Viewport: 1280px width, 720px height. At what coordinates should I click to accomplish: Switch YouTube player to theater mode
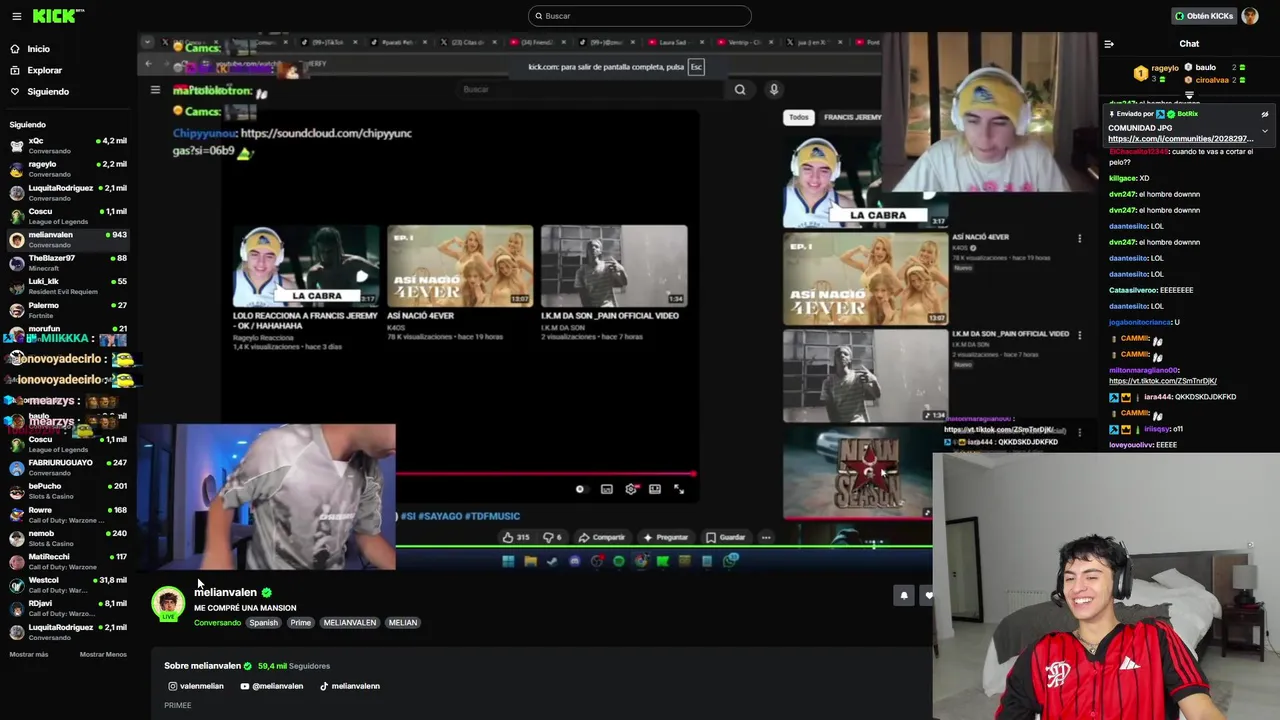click(x=655, y=489)
